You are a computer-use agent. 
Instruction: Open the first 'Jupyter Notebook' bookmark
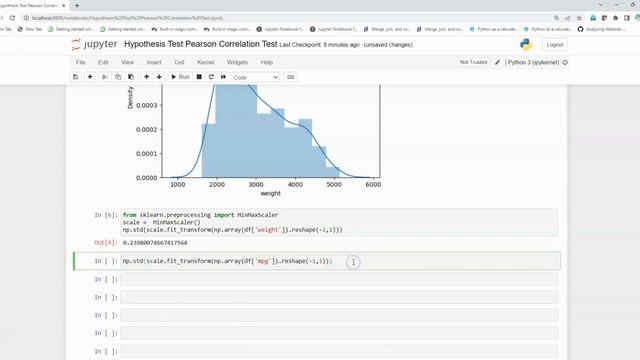pyautogui.click(x=280, y=29)
